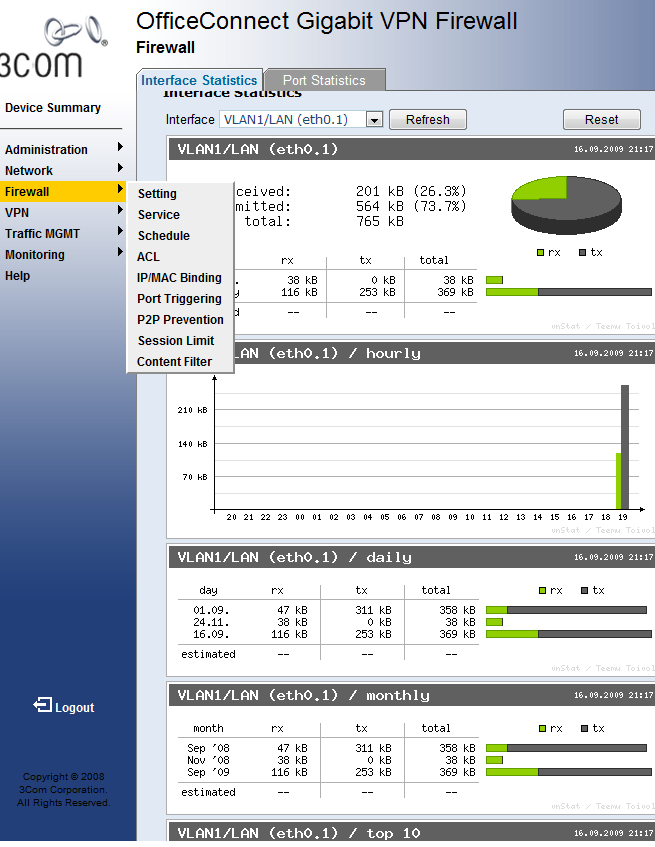Screen dimensions: 655x847
Task: Choose ACL from Firewall submenu
Action: 148,257
